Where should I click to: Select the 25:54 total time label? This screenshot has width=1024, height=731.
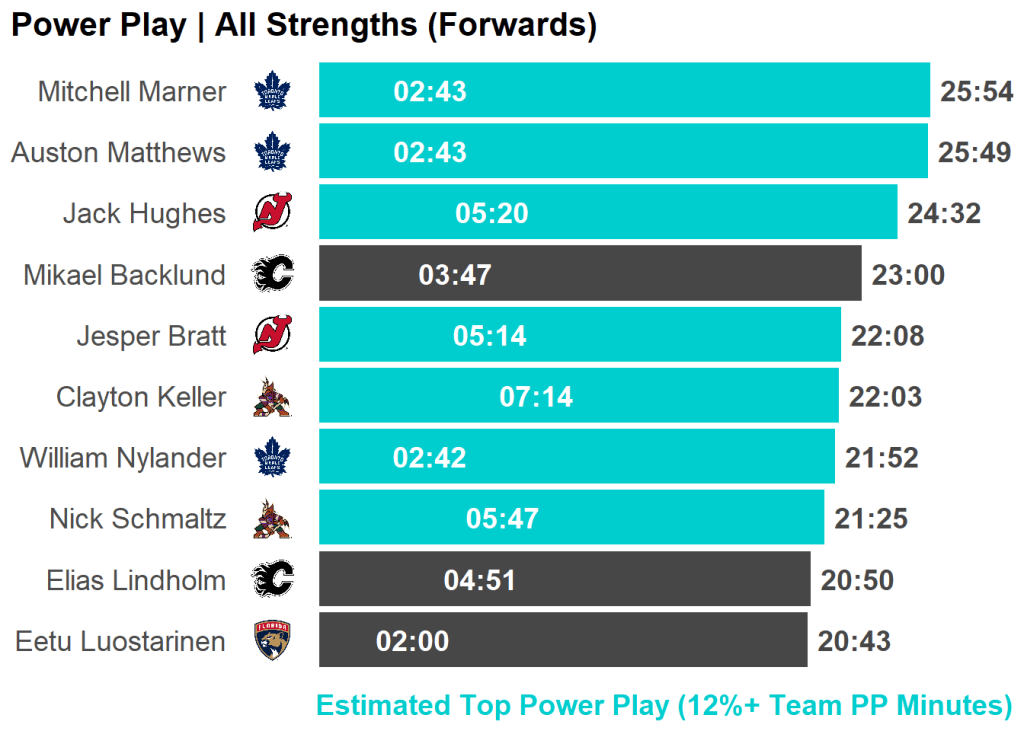click(x=977, y=92)
